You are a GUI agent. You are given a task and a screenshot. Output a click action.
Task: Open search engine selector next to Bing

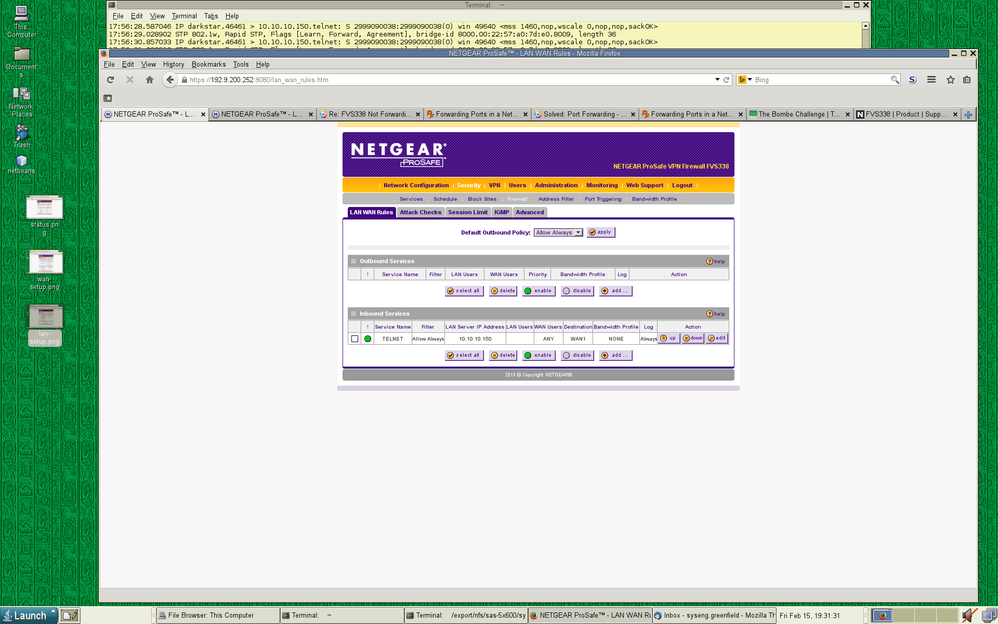click(745, 80)
